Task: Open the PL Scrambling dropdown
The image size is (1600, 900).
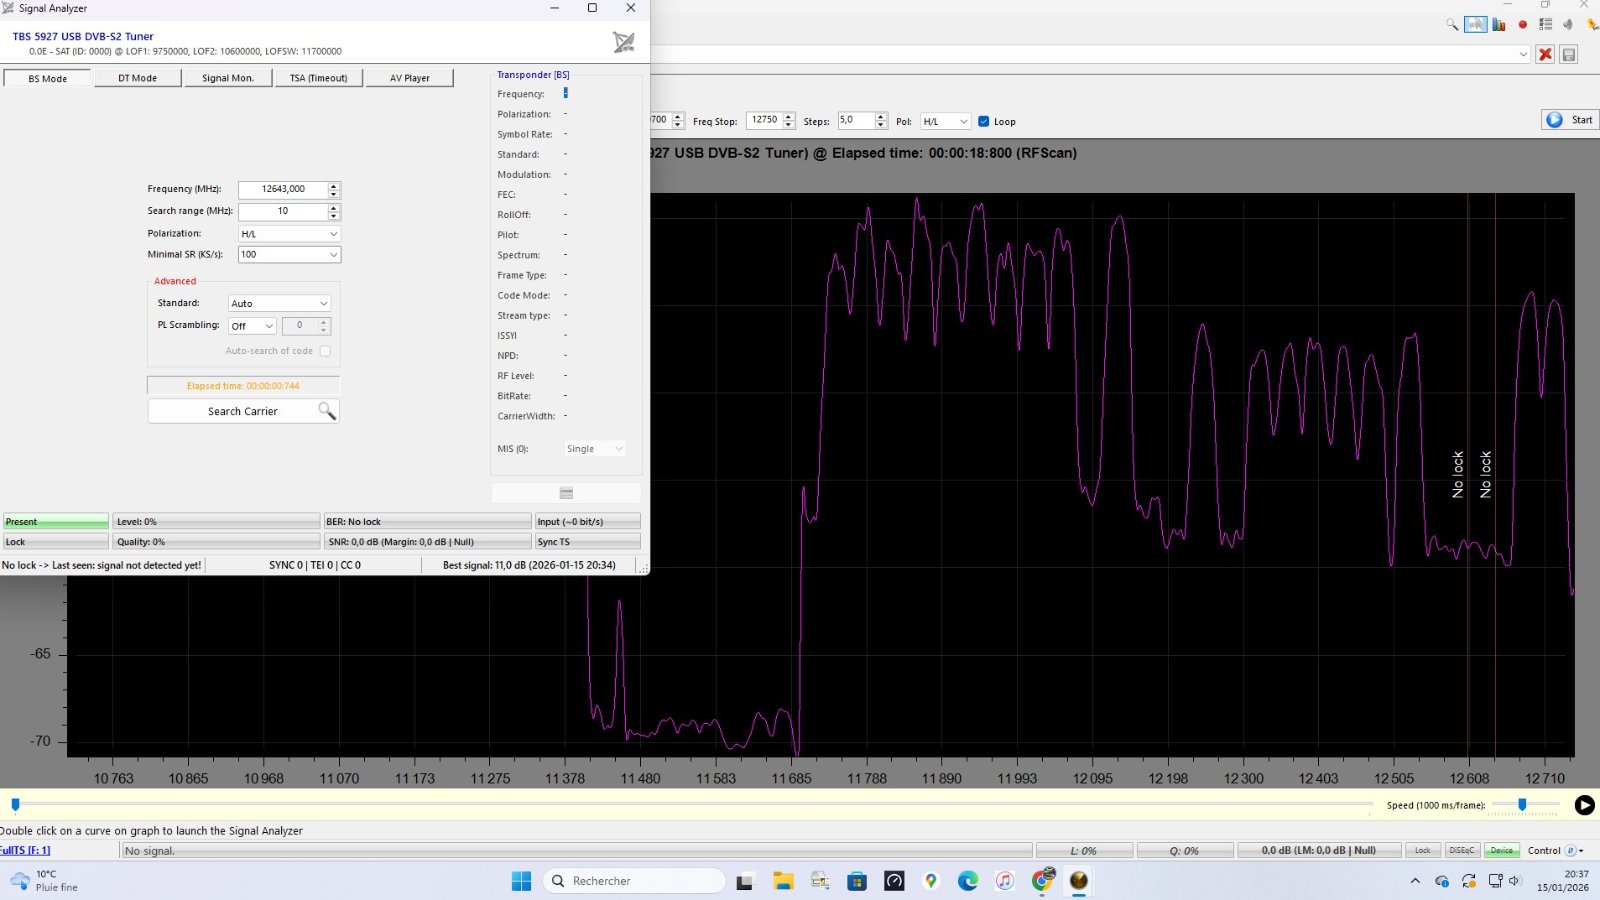Action: pyautogui.click(x=252, y=326)
